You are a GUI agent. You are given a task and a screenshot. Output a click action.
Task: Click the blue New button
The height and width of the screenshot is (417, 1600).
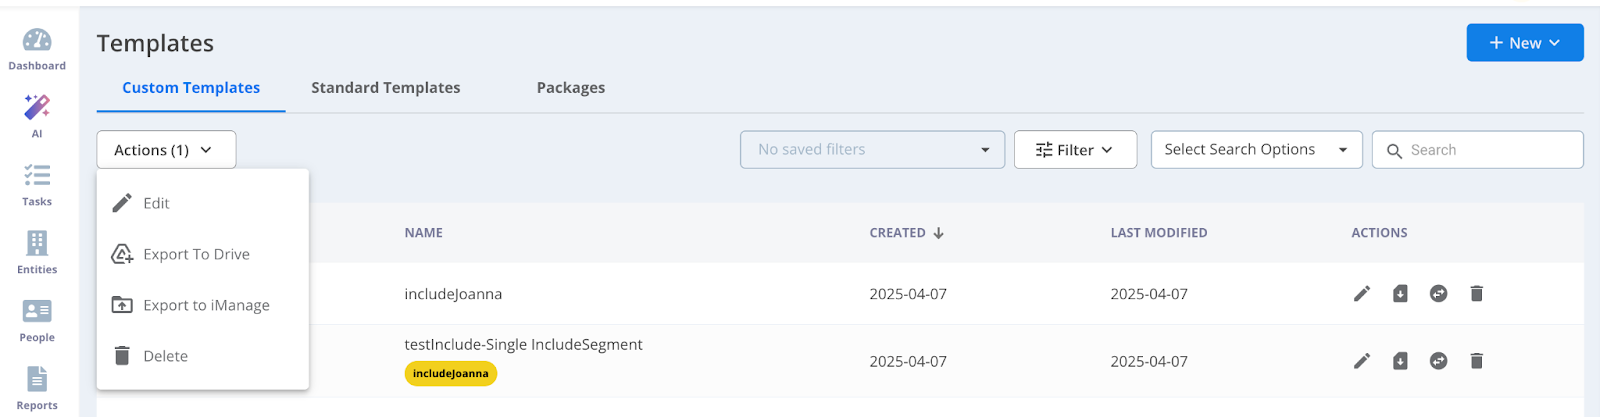1524,43
